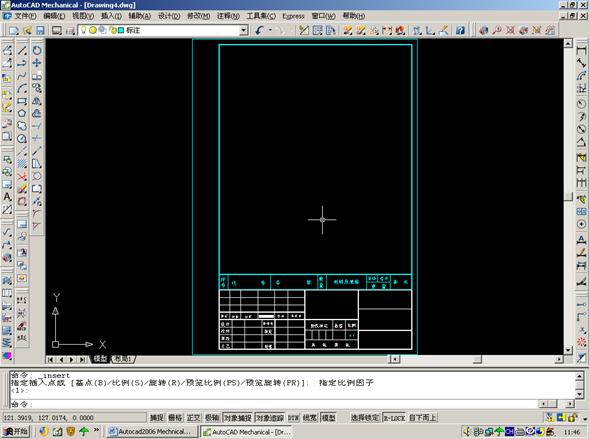Toggle 极轴 (Polar) in the status bar
Viewport: 589px width, 439px height.
(212, 418)
